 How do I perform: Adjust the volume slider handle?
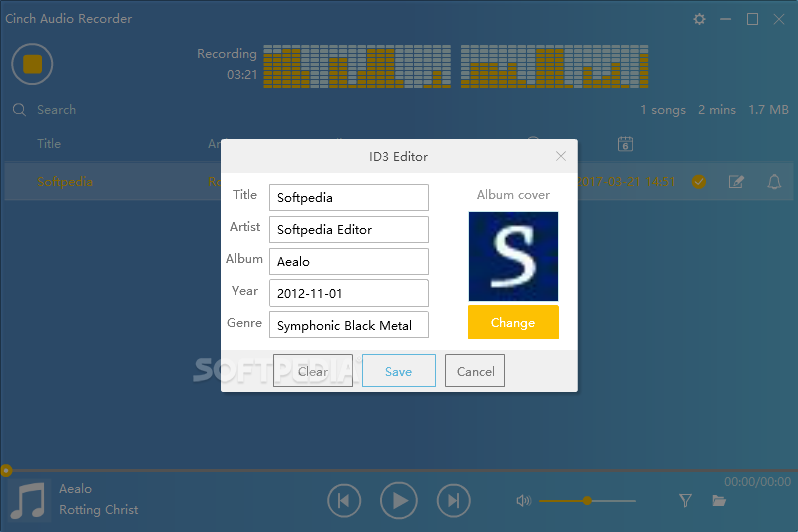pos(587,501)
